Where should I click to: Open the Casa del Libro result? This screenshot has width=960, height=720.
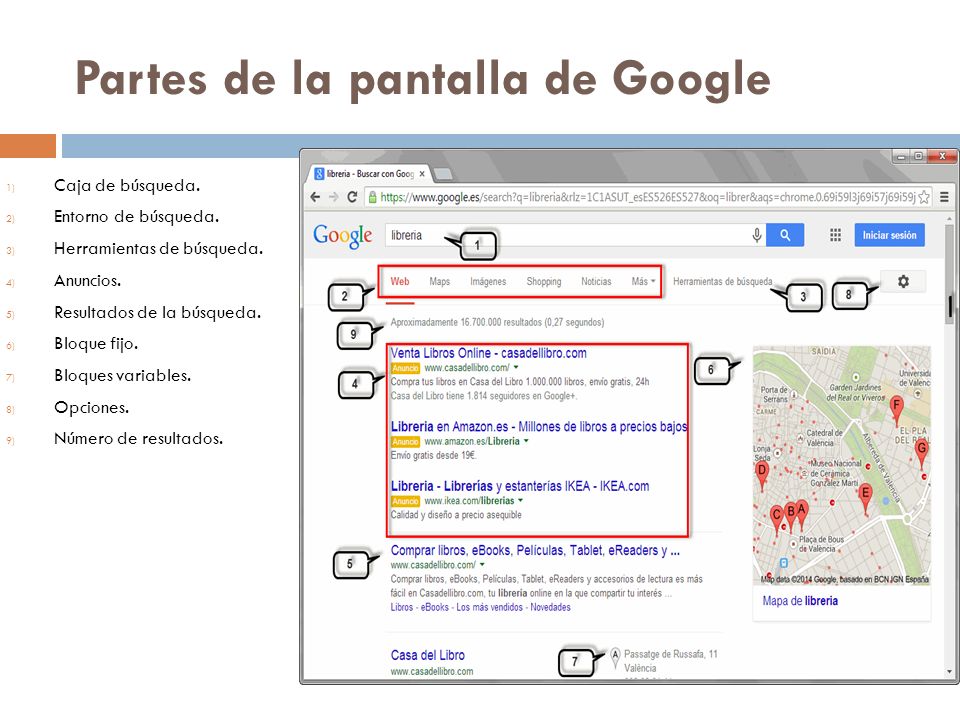click(x=427, y=655)
